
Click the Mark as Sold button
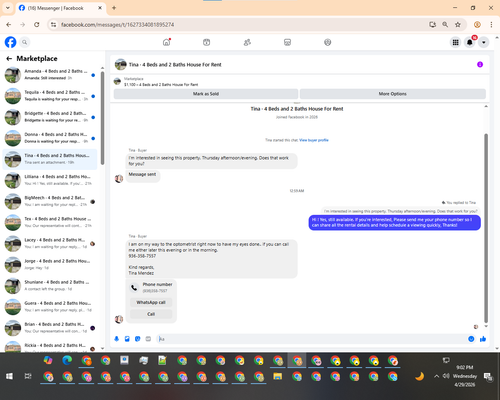click(206, 94)
